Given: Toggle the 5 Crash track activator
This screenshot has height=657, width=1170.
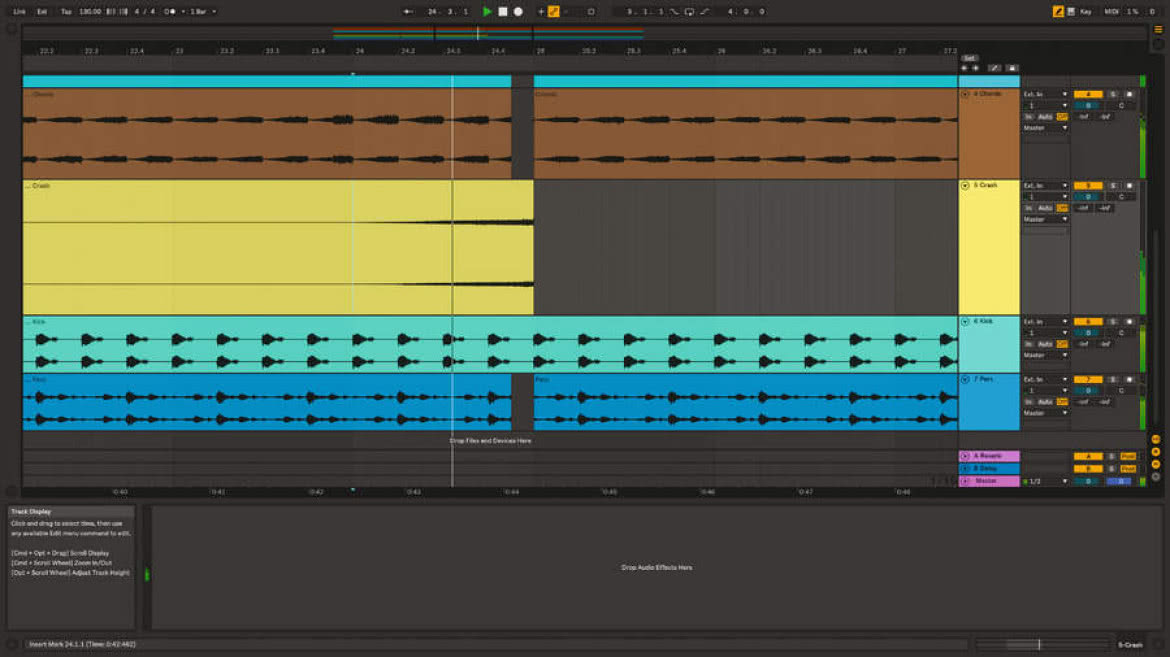Looking at the screenshot, I should tap(1088, 185).
